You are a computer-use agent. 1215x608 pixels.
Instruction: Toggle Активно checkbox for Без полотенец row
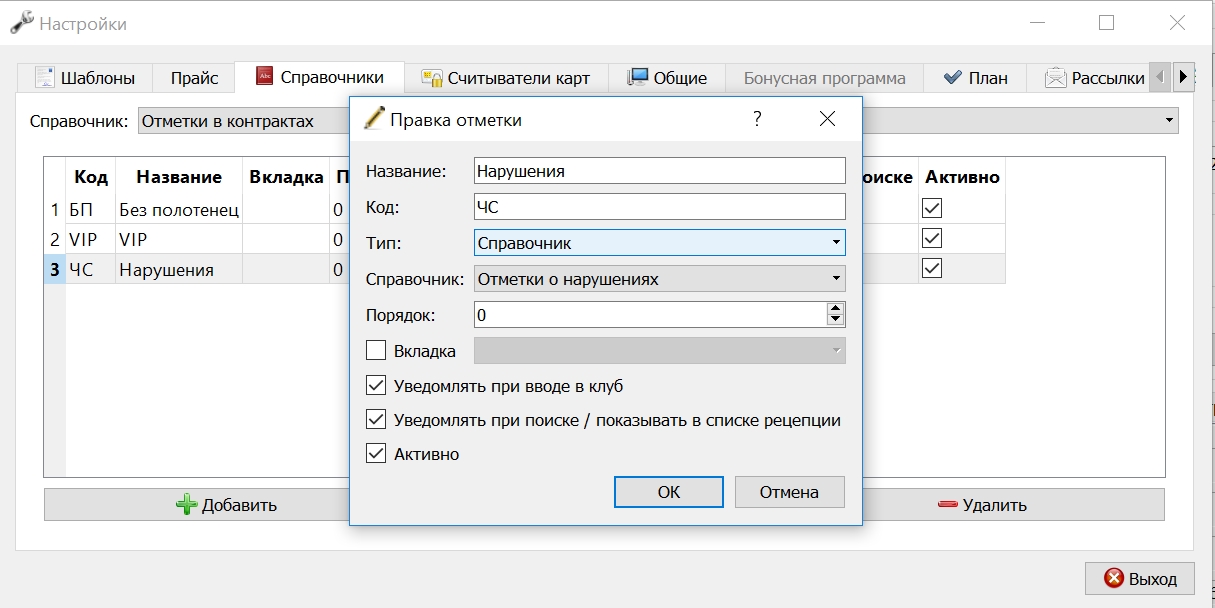click(x=932, y=208)
